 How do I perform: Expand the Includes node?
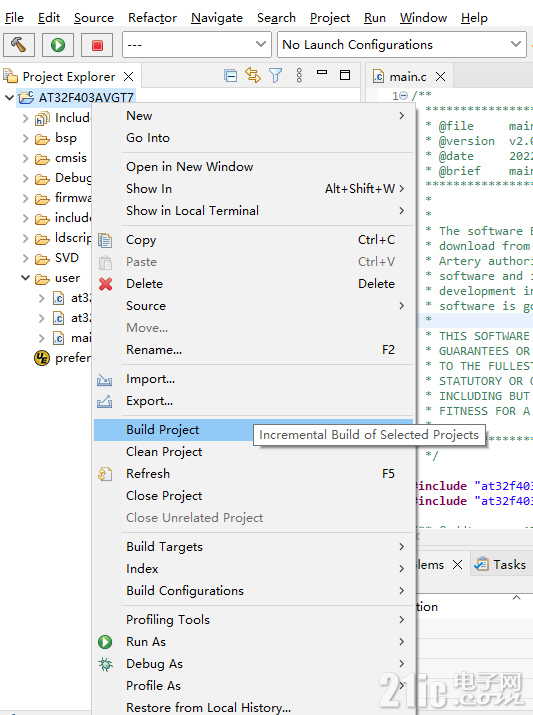click(26, 119)
